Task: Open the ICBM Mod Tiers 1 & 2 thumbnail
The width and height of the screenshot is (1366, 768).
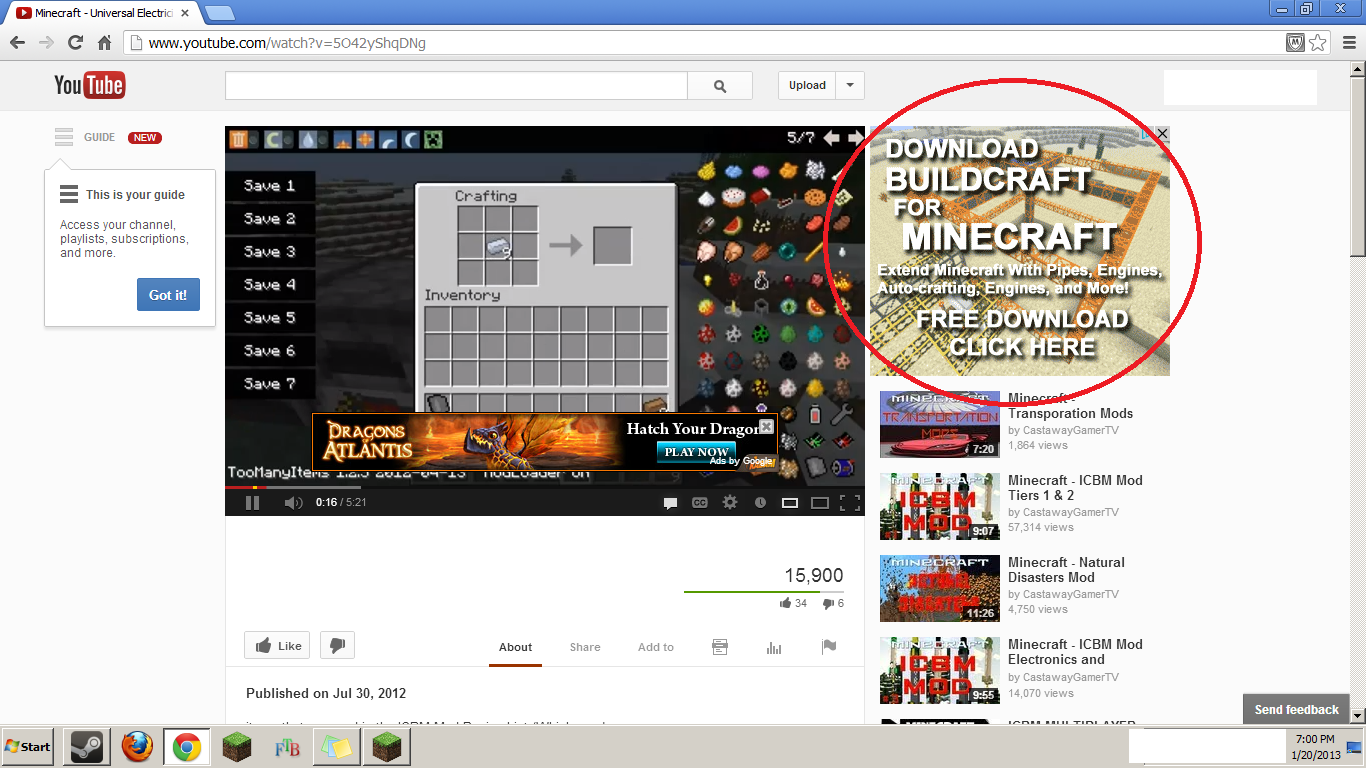Action: tap(939, 506)
